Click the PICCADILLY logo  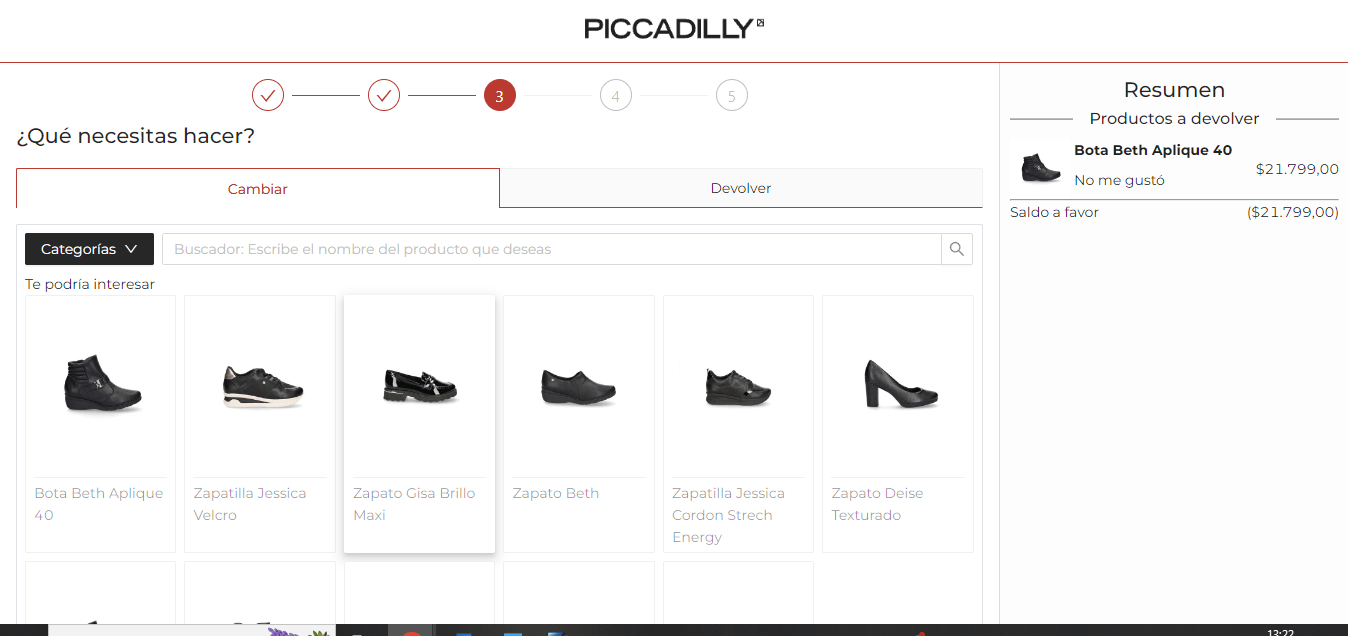click(x=674, y=29)
